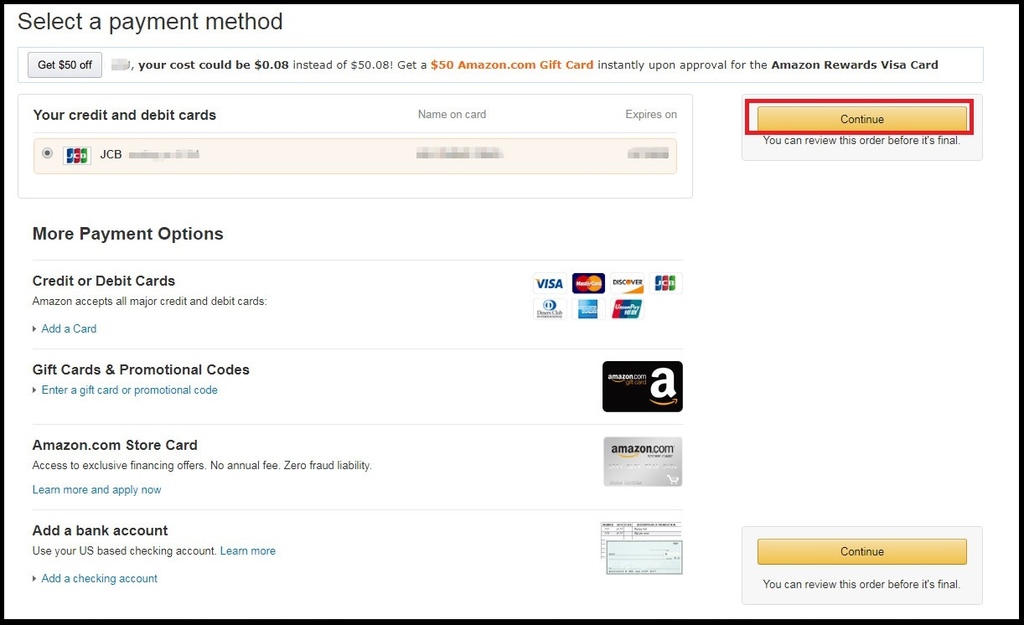The image size is (1024, 625).
Task: Click the Amazon.com Store Card image
Action: (642, 461)
